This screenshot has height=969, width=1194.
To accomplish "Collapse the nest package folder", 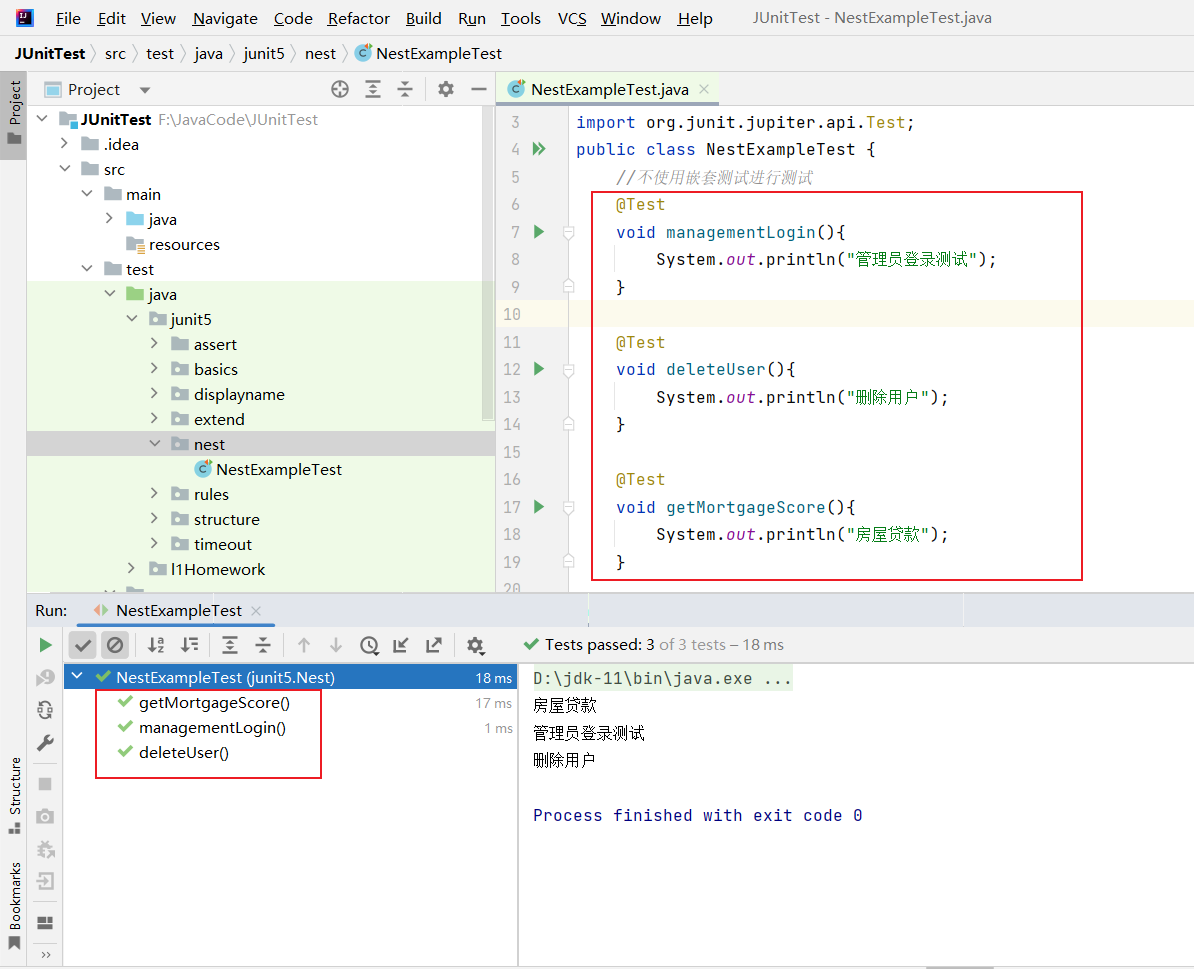I will pyautogui.click(x=155, y=444).
